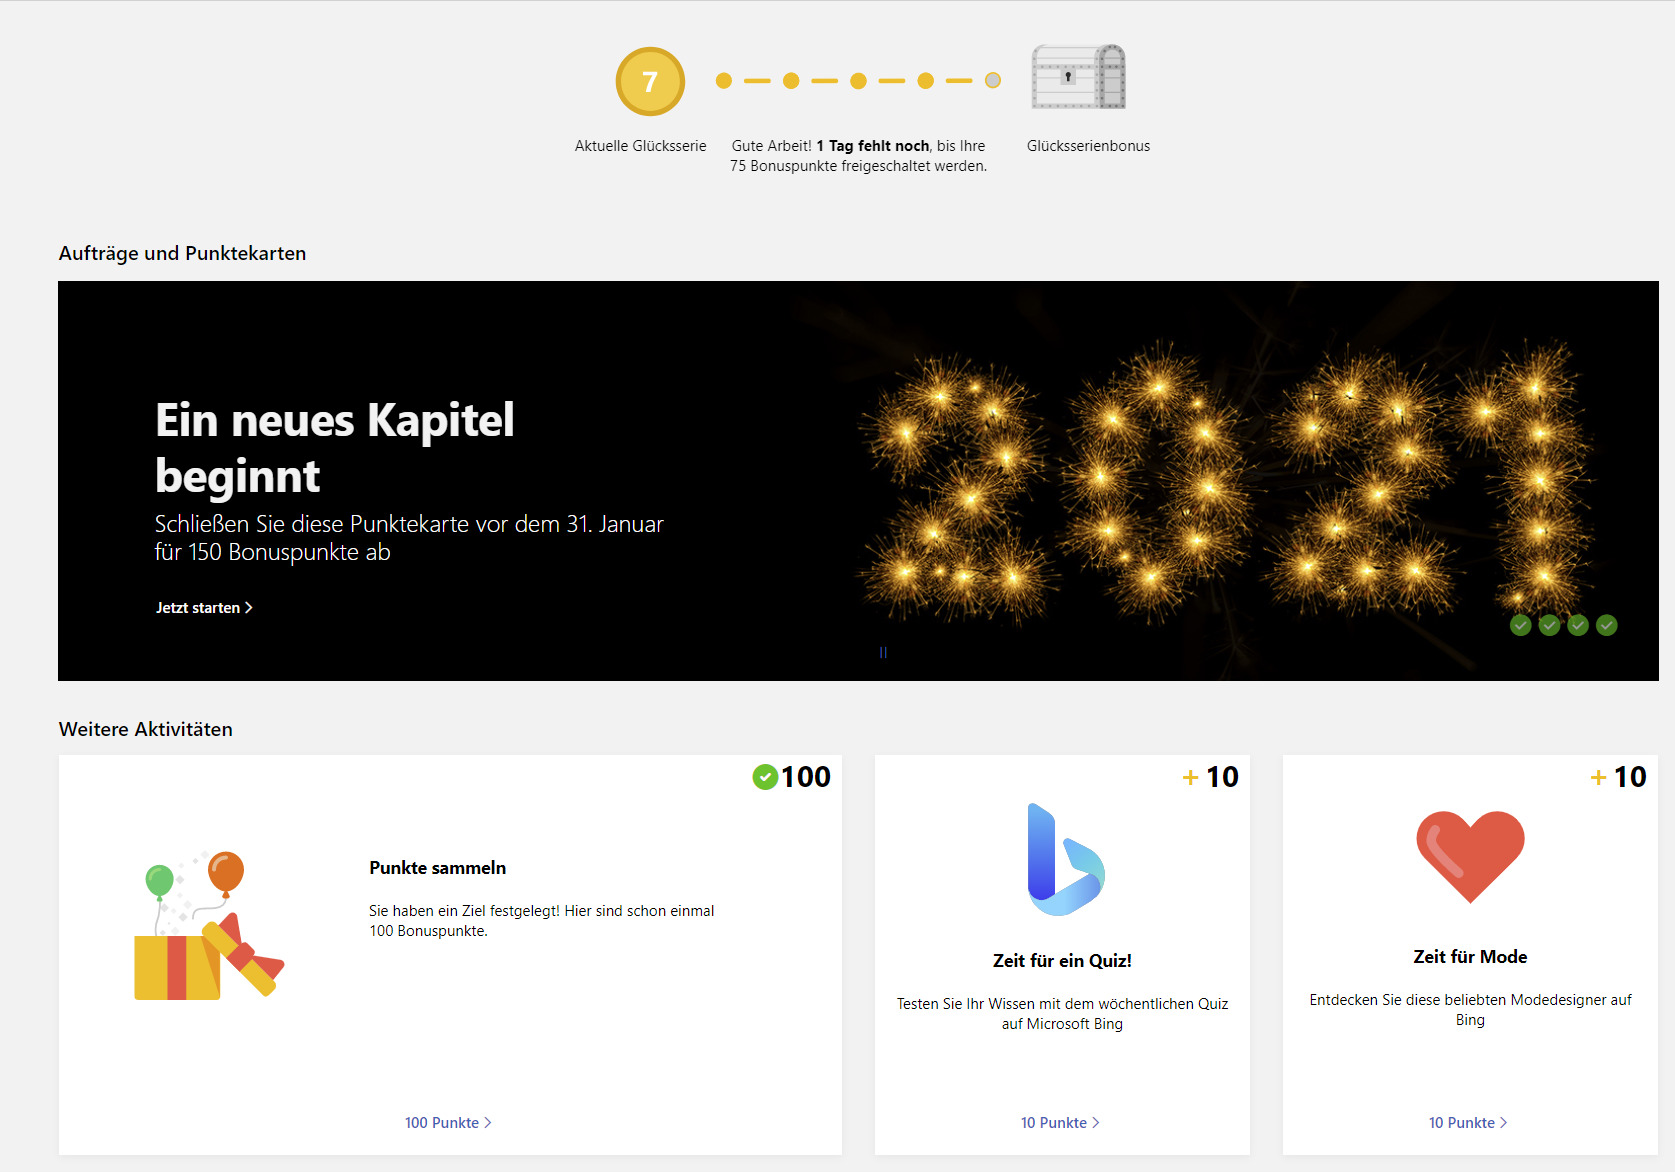
Task: Click the first yellow dot in the streak progress
Action: [724, 80]
